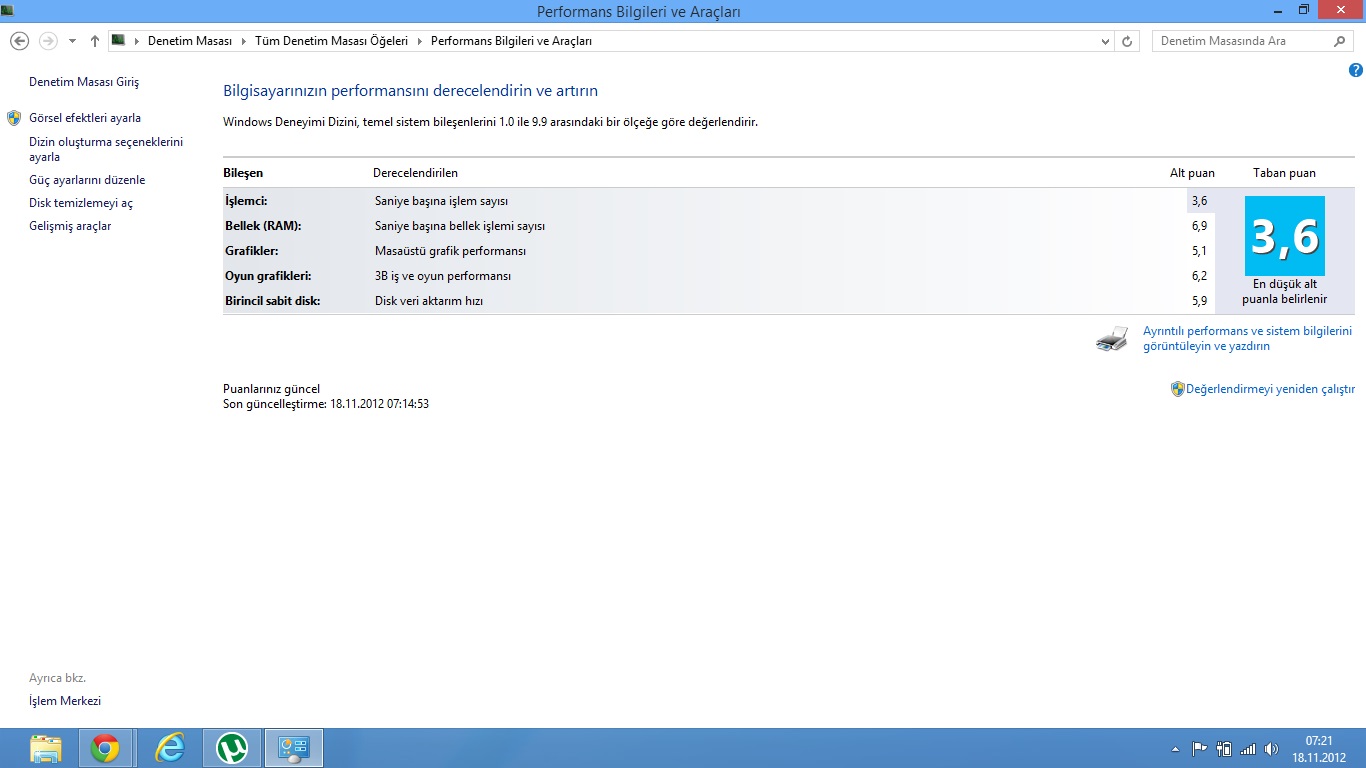Select the 'Birincil sabit disk:' row label

click(273, 301)
